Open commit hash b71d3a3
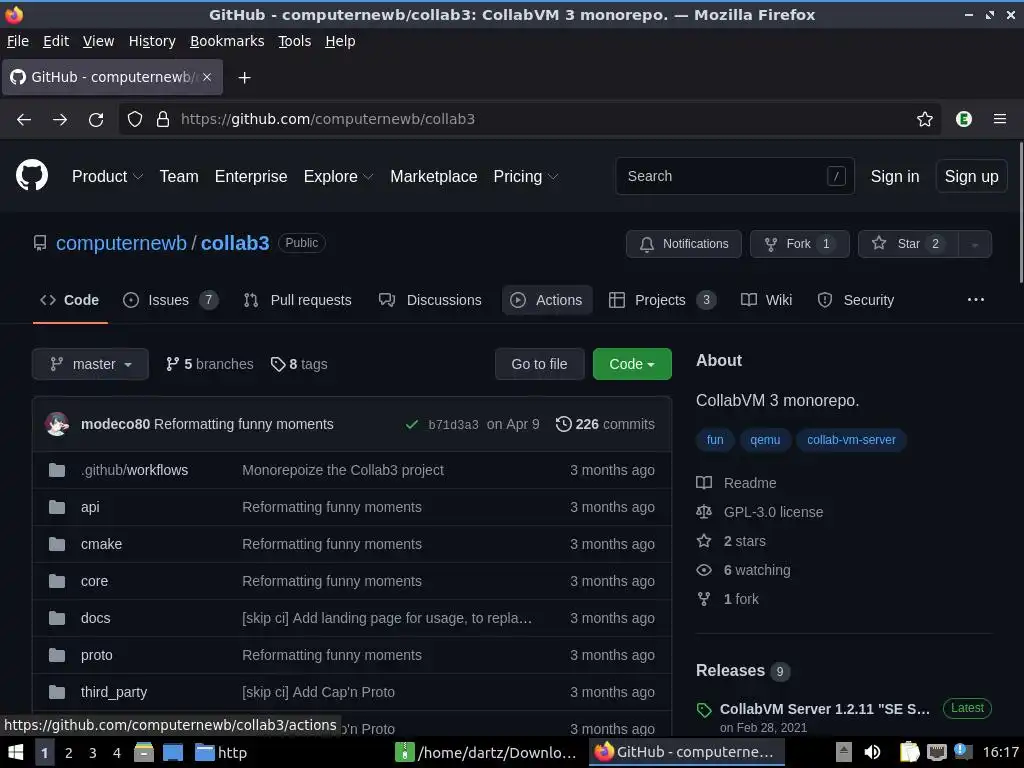1024x768 pixels. pos(453,424)
